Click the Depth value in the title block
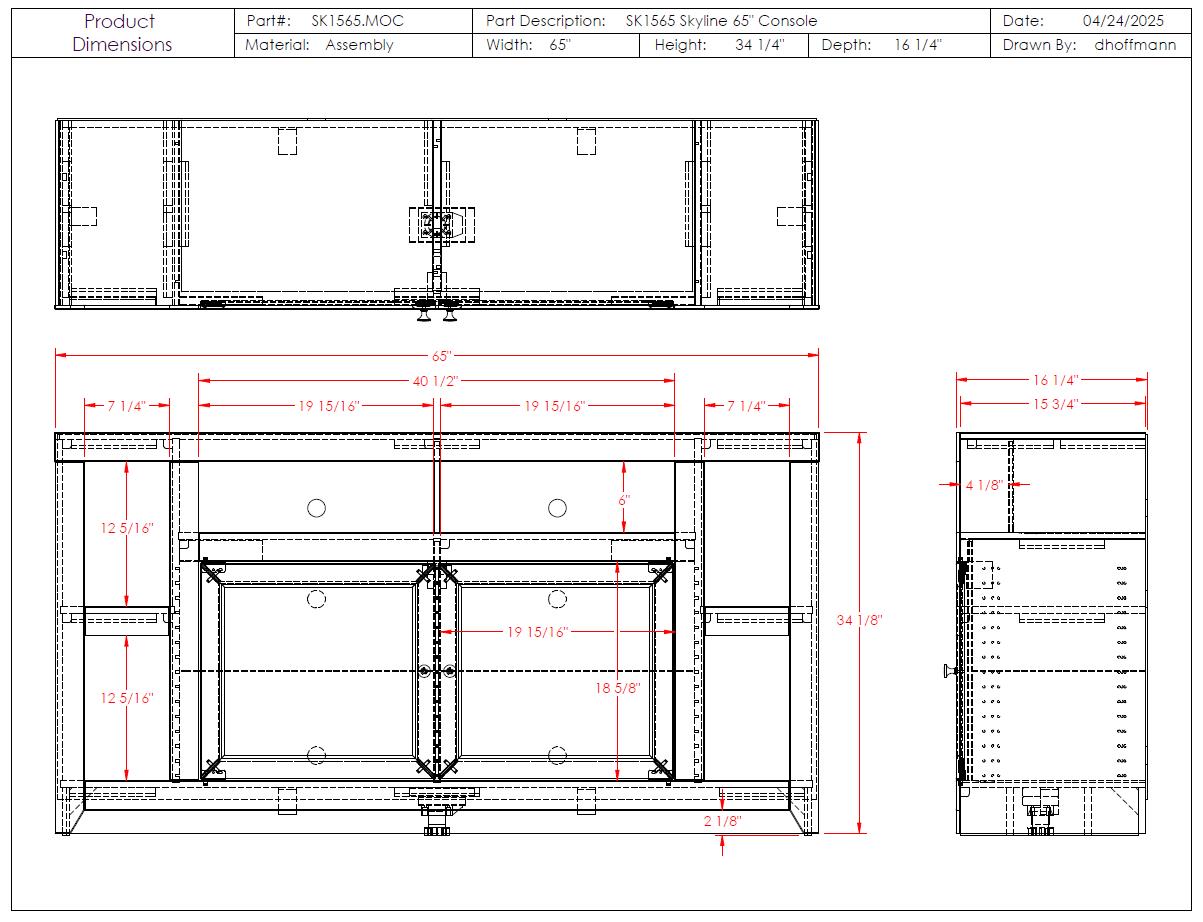The width and height of the screenshot is (1203, 922). click(918, 45)
